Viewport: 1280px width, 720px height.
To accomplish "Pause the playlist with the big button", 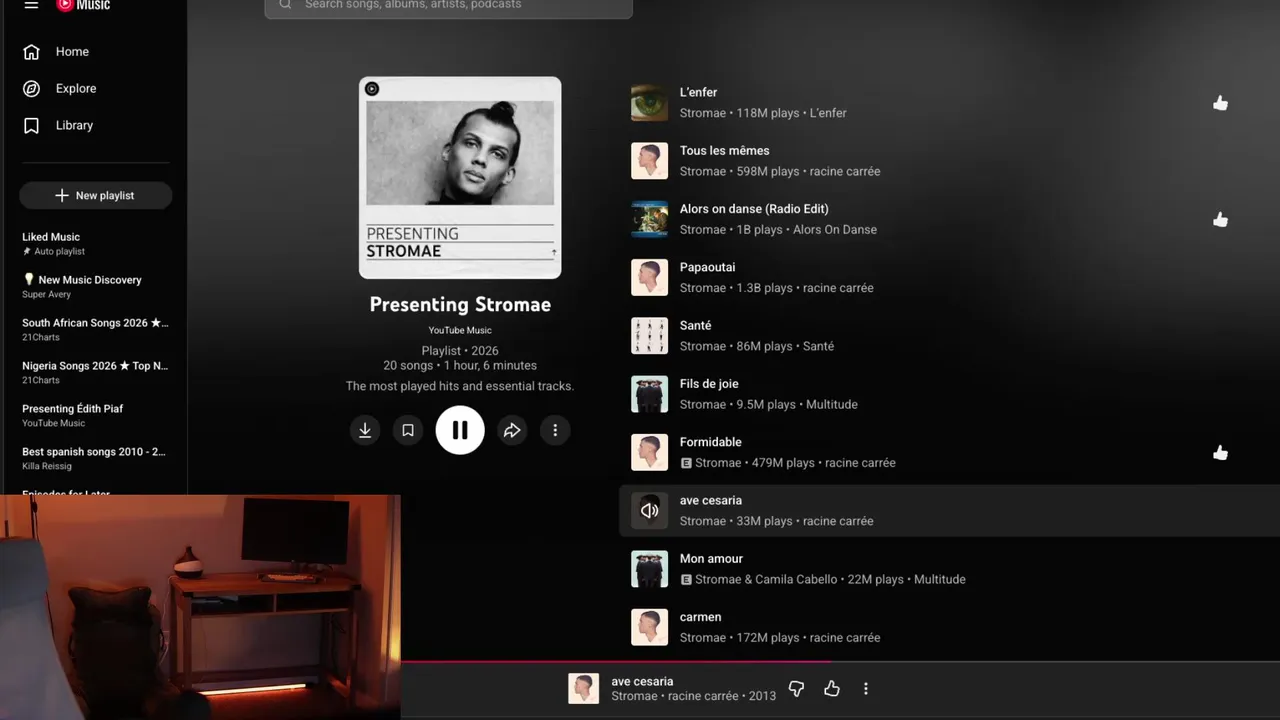I will point(460,430).
